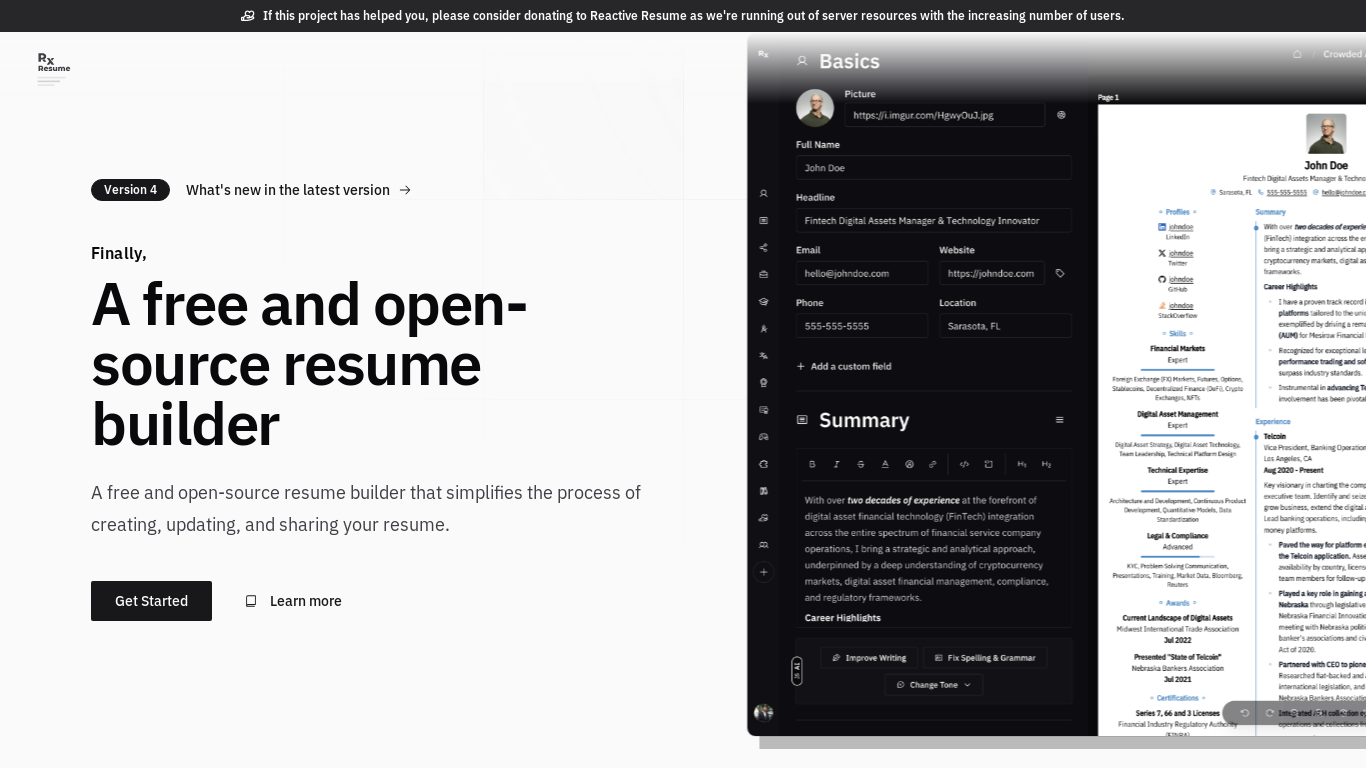1366x768 pixels.
Task: Click the Summary heading in the editor
Action: tap(864, 420)
